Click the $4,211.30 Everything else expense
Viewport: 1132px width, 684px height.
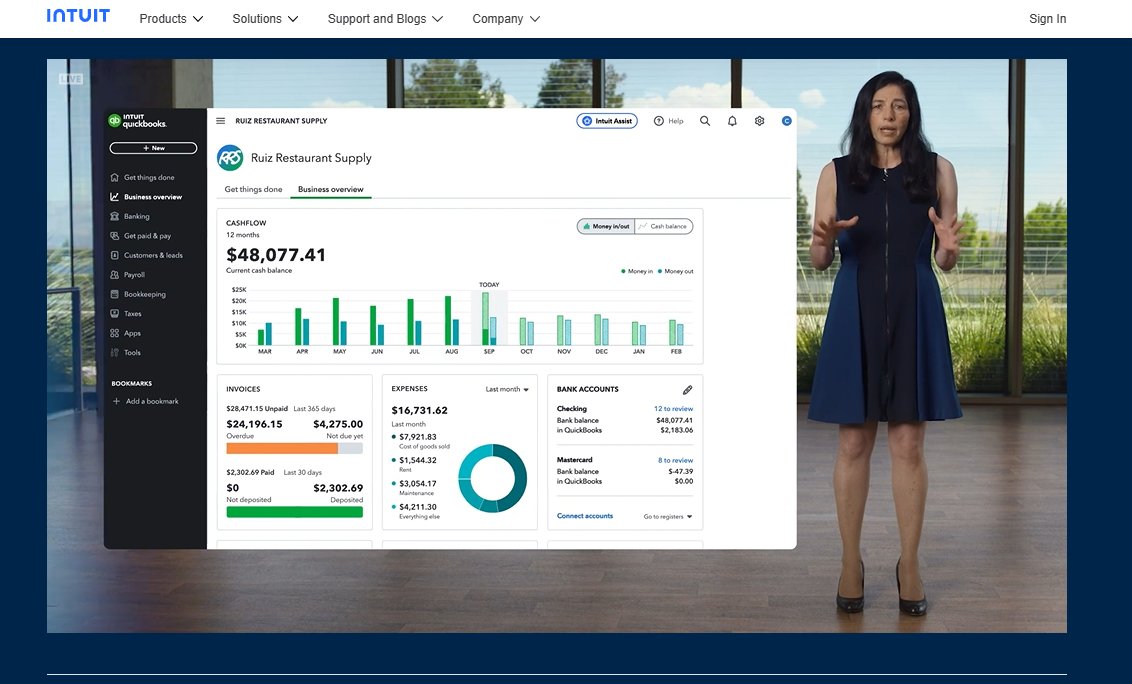click(418, 507)
